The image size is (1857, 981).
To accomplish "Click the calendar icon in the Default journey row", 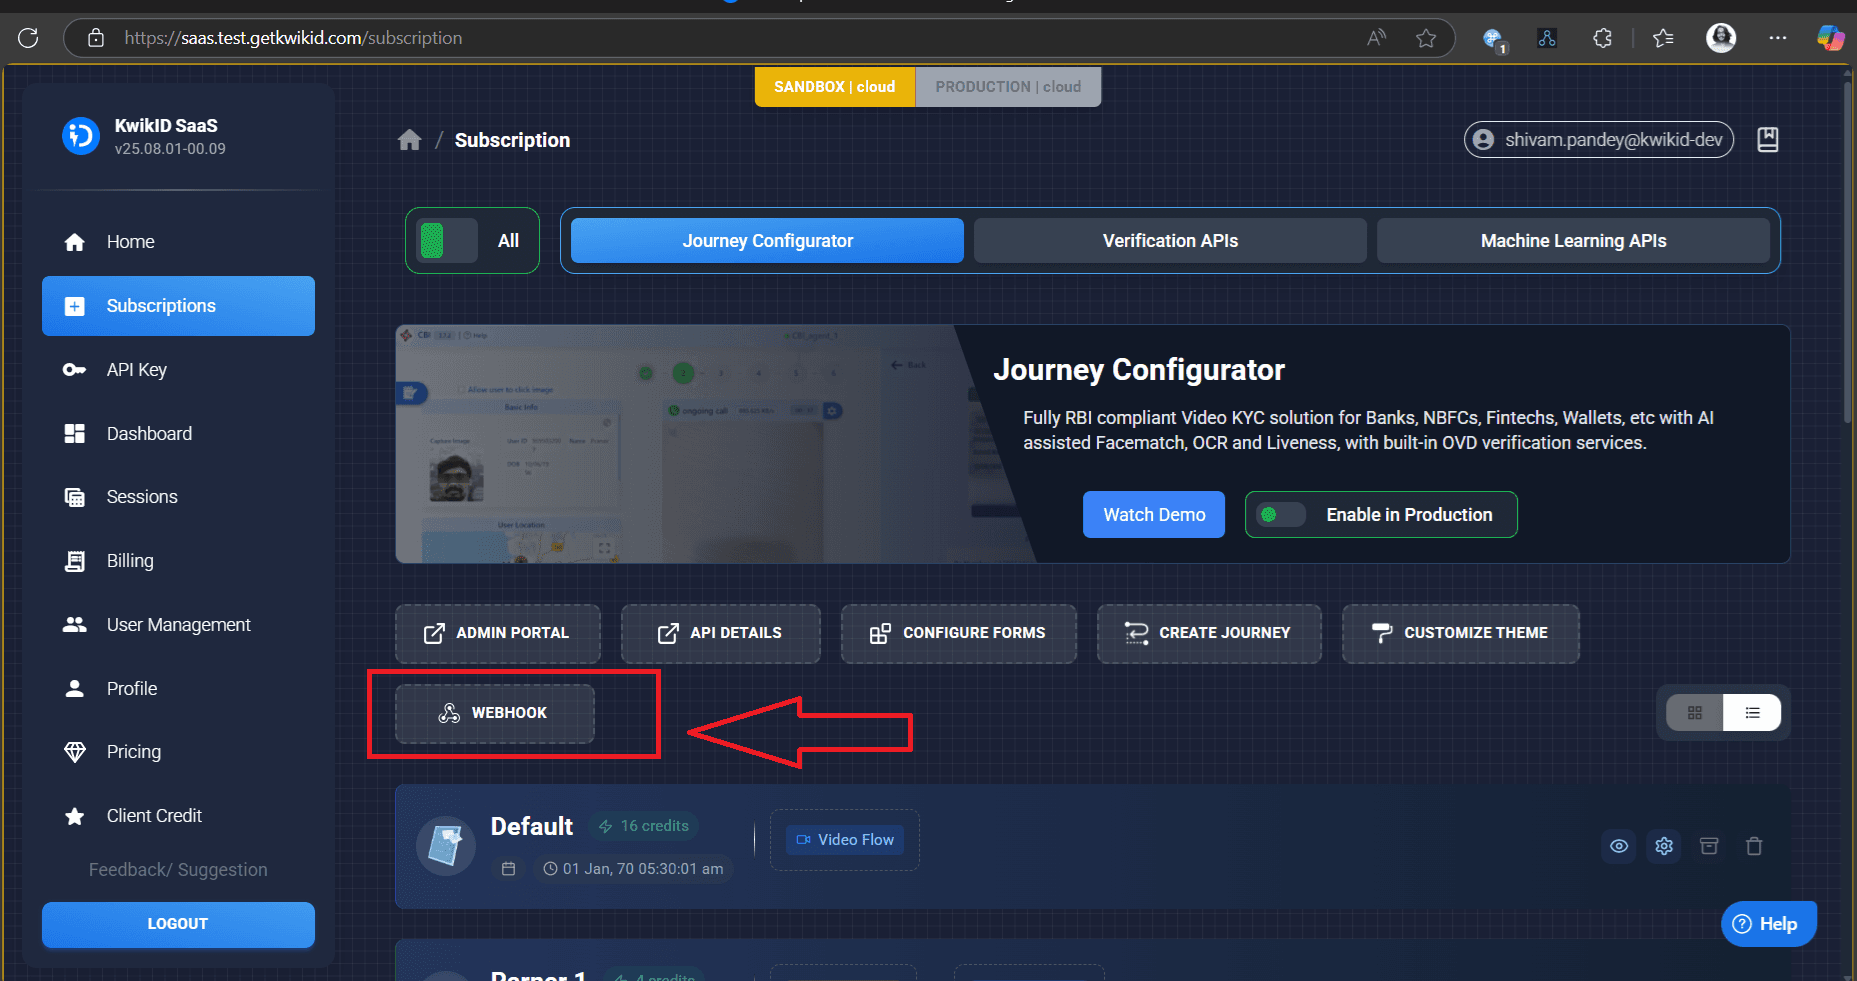I will tap(508, 869).
